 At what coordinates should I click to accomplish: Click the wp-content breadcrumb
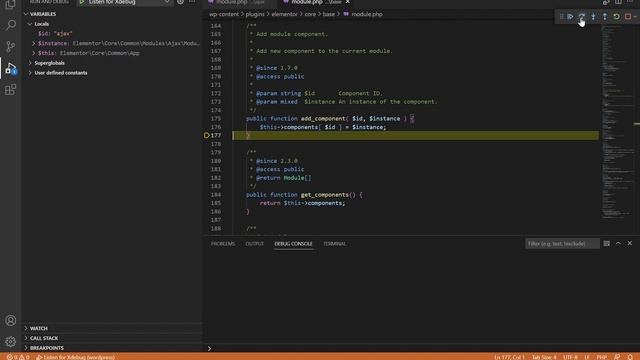click(x=224, y=14)
